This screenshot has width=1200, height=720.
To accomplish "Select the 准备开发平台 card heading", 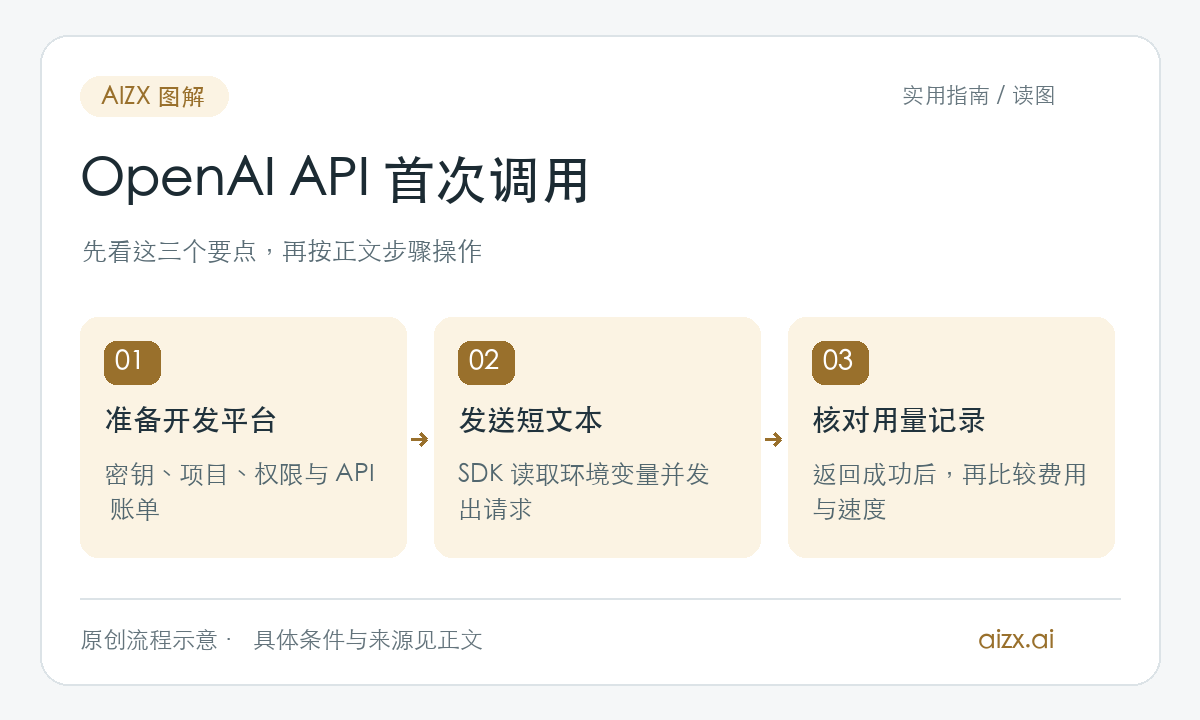I will click(x=190, y=420).
